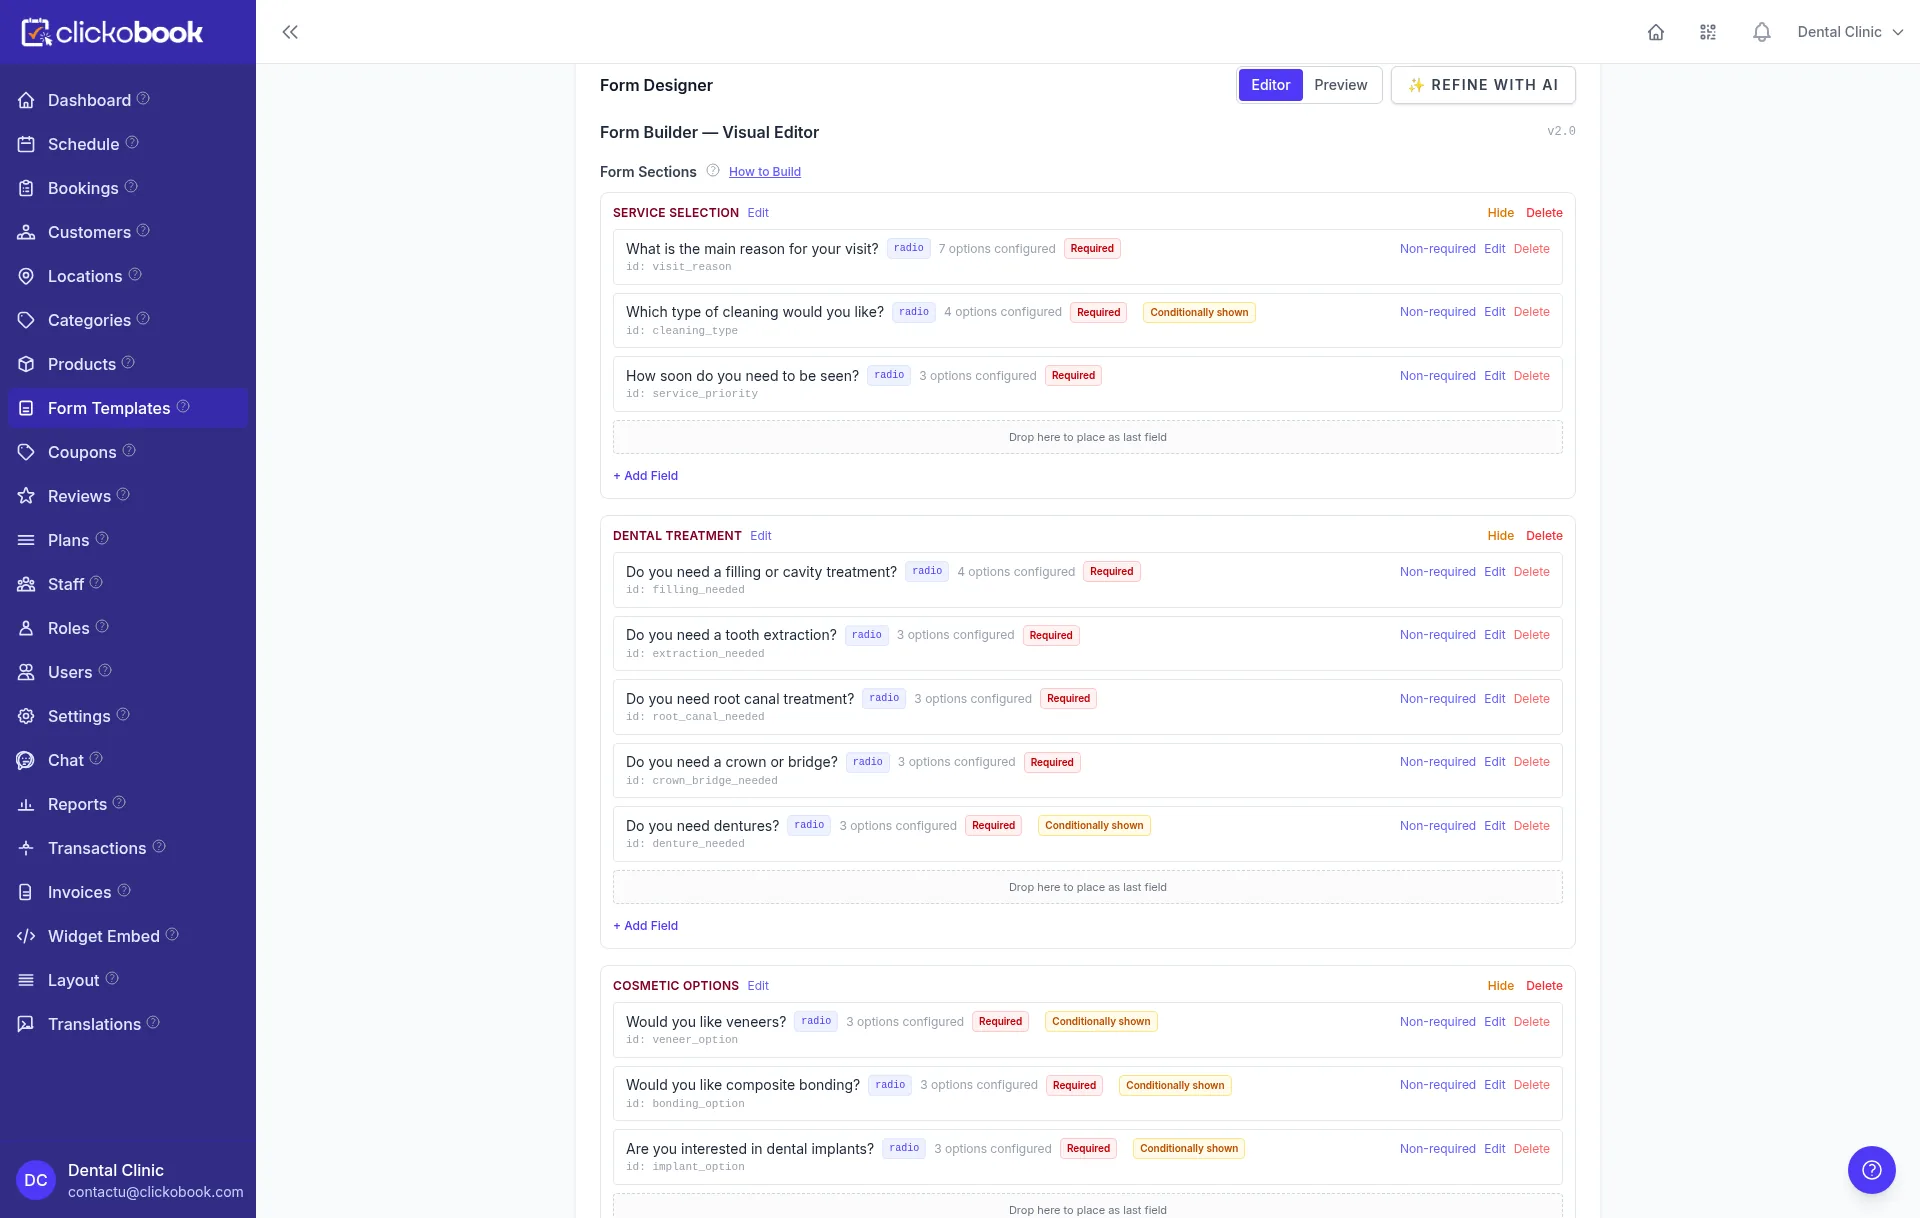Click the help icon beside Dashboard
Viewport: 1920px width, 1218px height.
coord(143,99)
